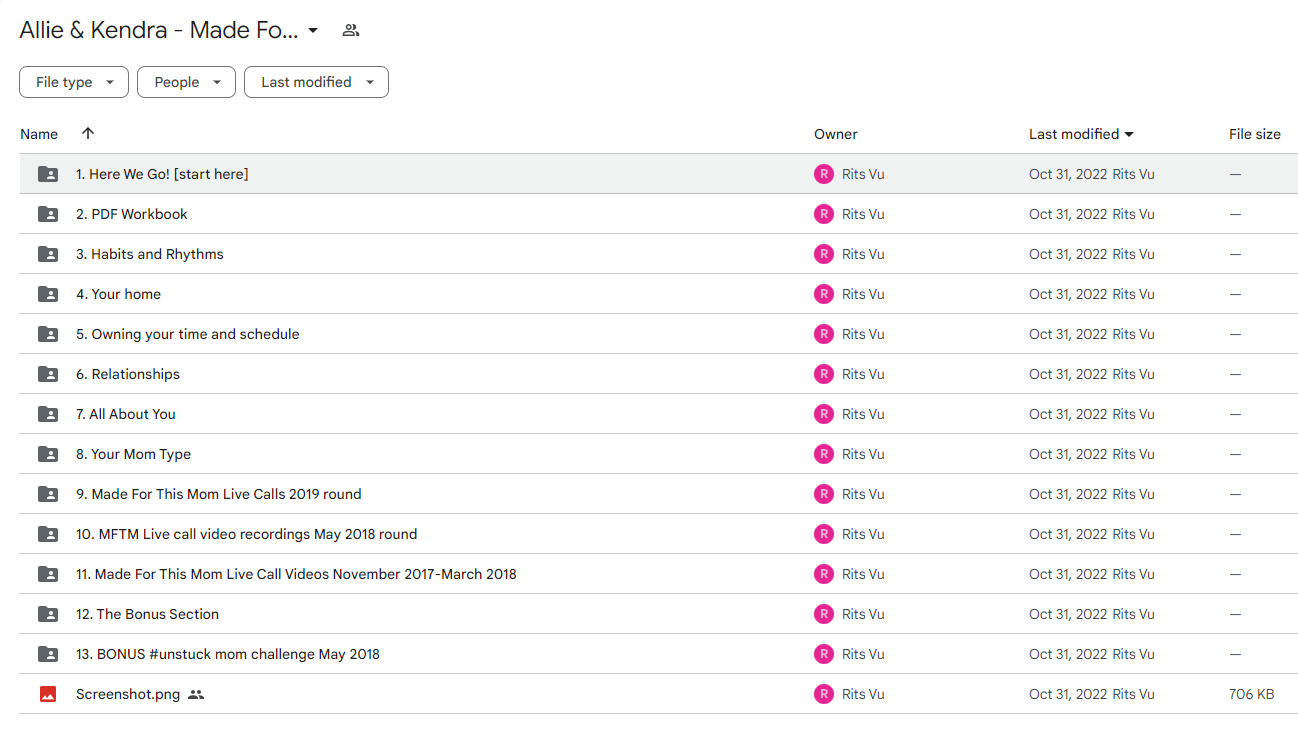Open the folder title dropdown arrow
Screen dimensions: 1298x736
coord(313,31)
